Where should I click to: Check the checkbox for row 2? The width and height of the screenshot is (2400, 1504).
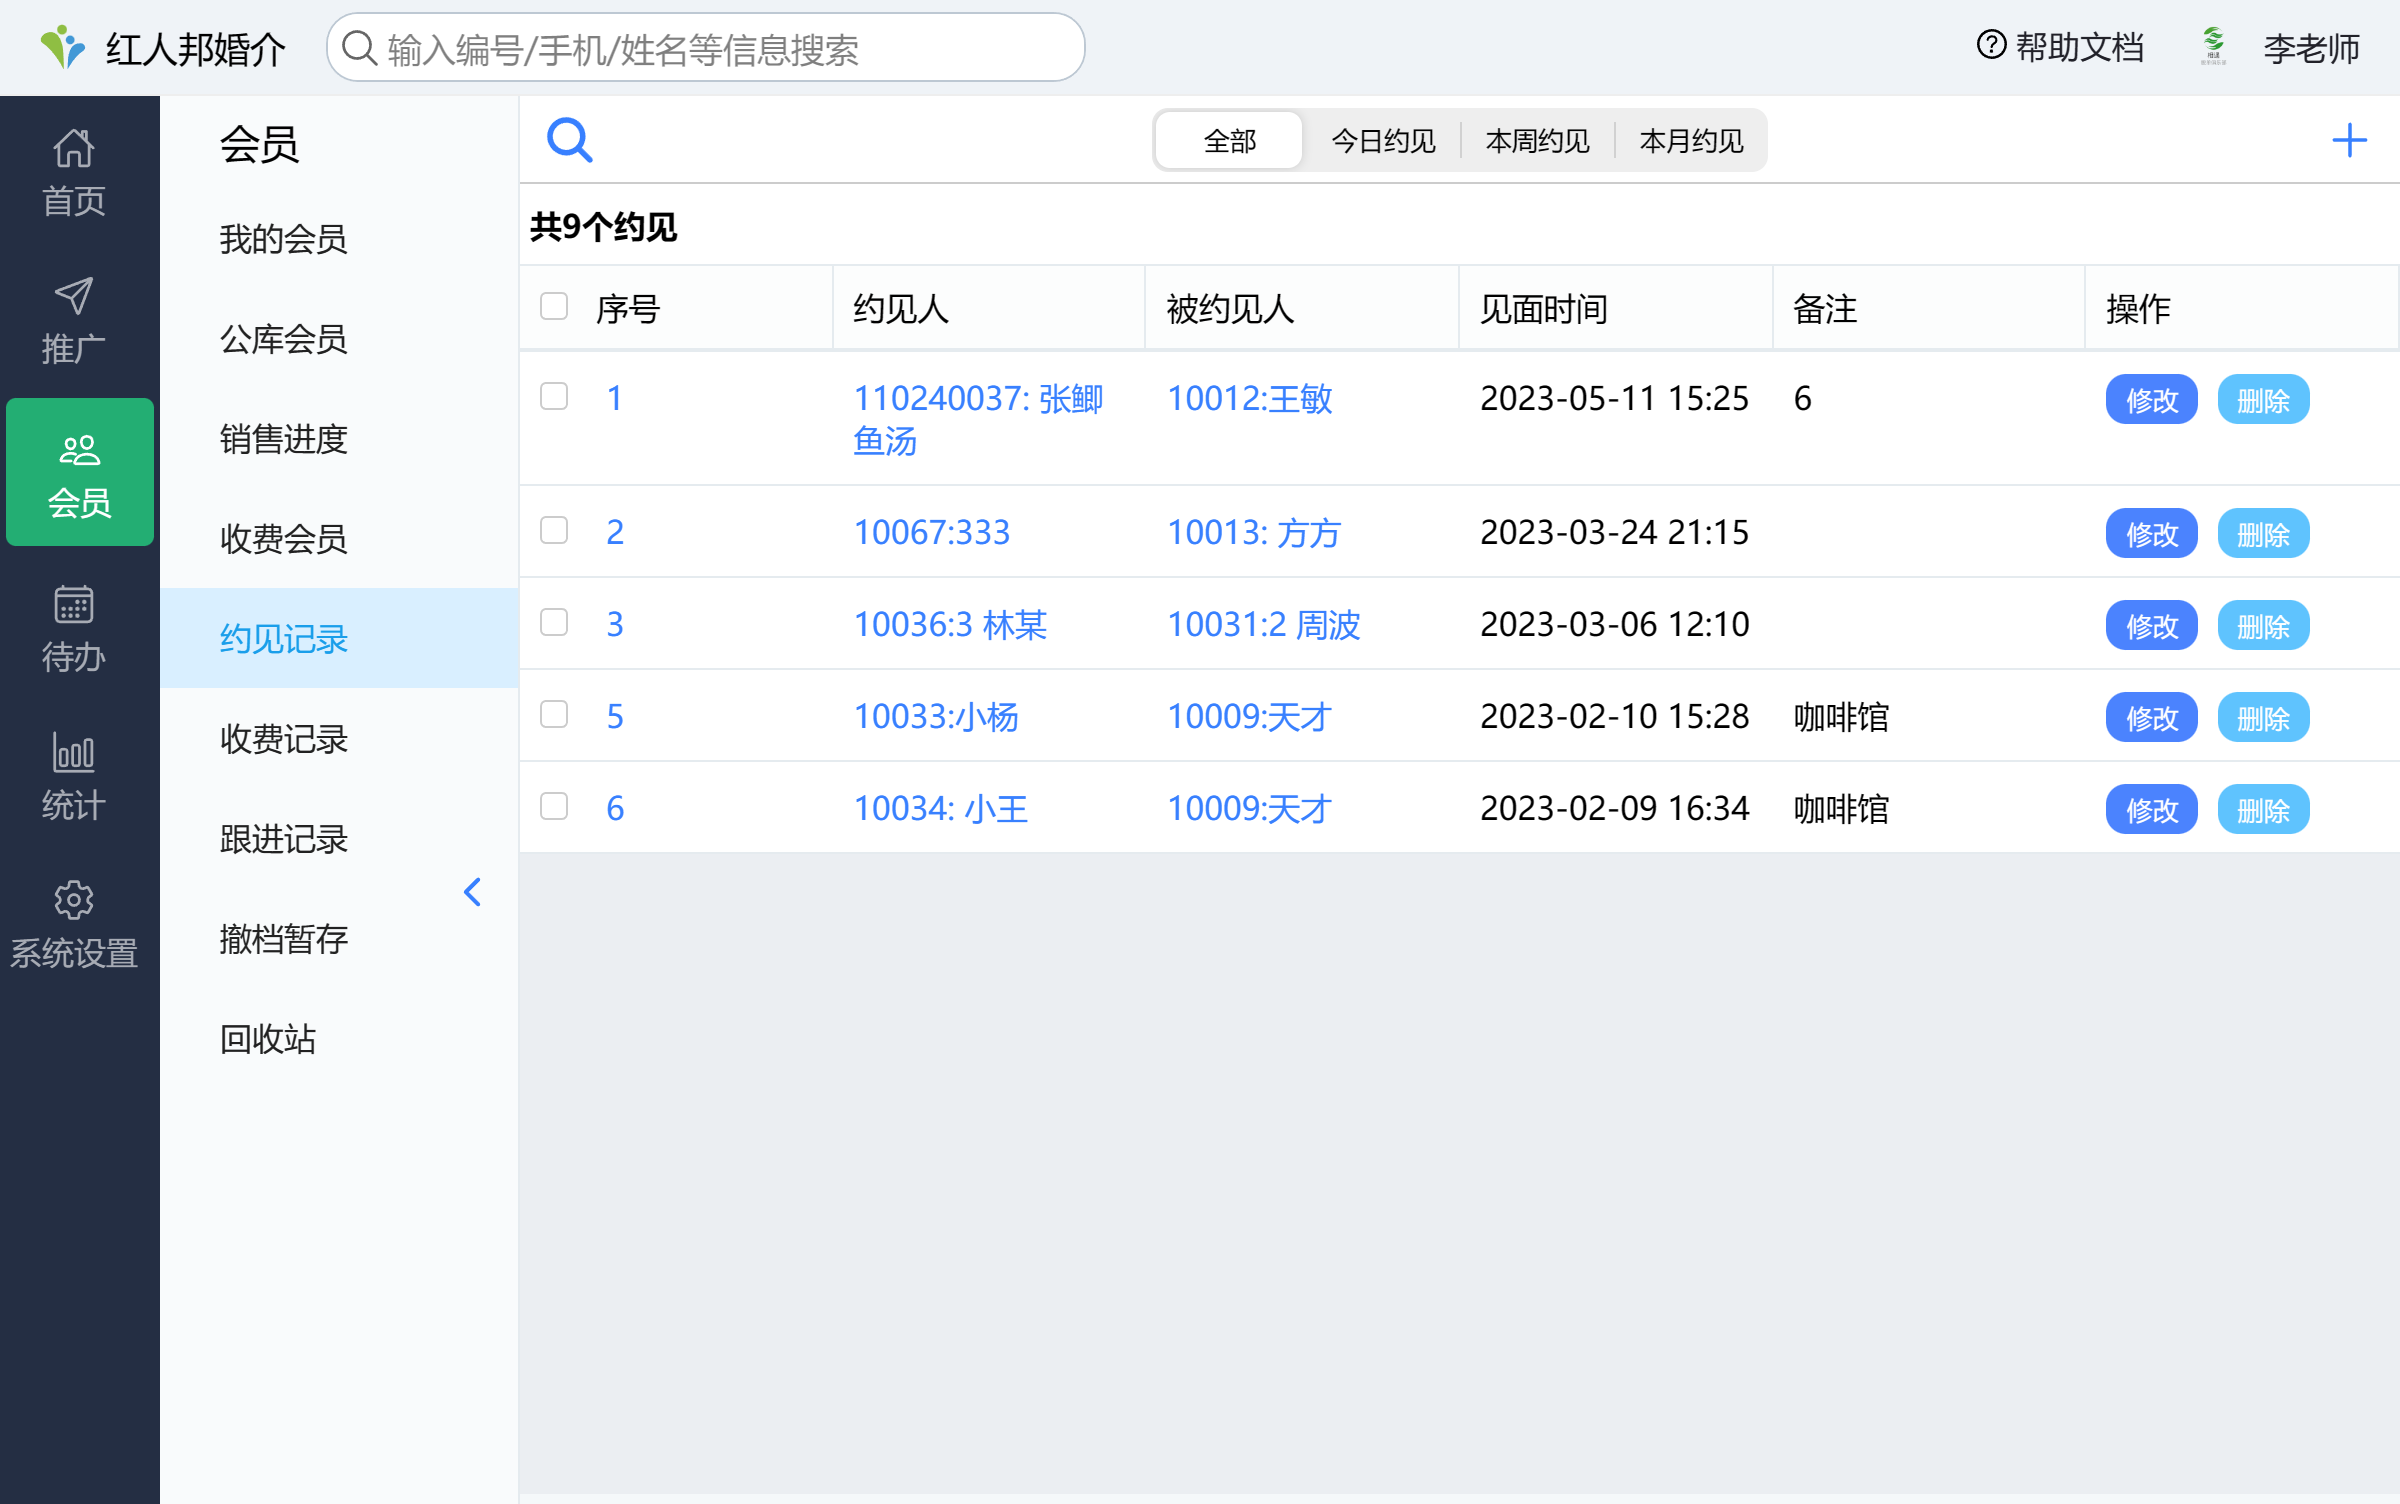[x=554, y=530]
